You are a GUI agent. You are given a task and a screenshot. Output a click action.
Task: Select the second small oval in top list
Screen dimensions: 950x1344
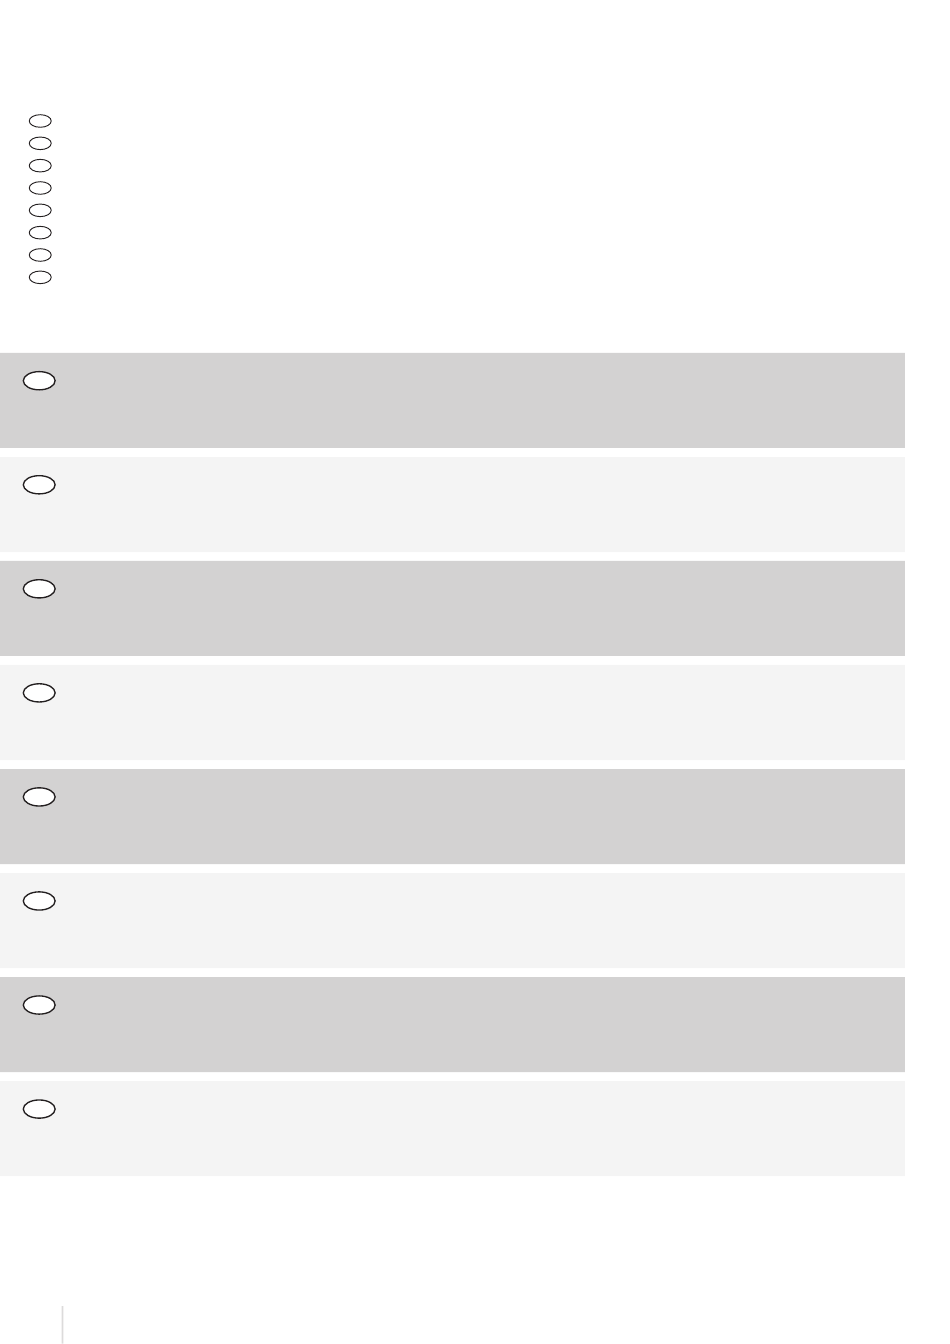coord(40,143)
